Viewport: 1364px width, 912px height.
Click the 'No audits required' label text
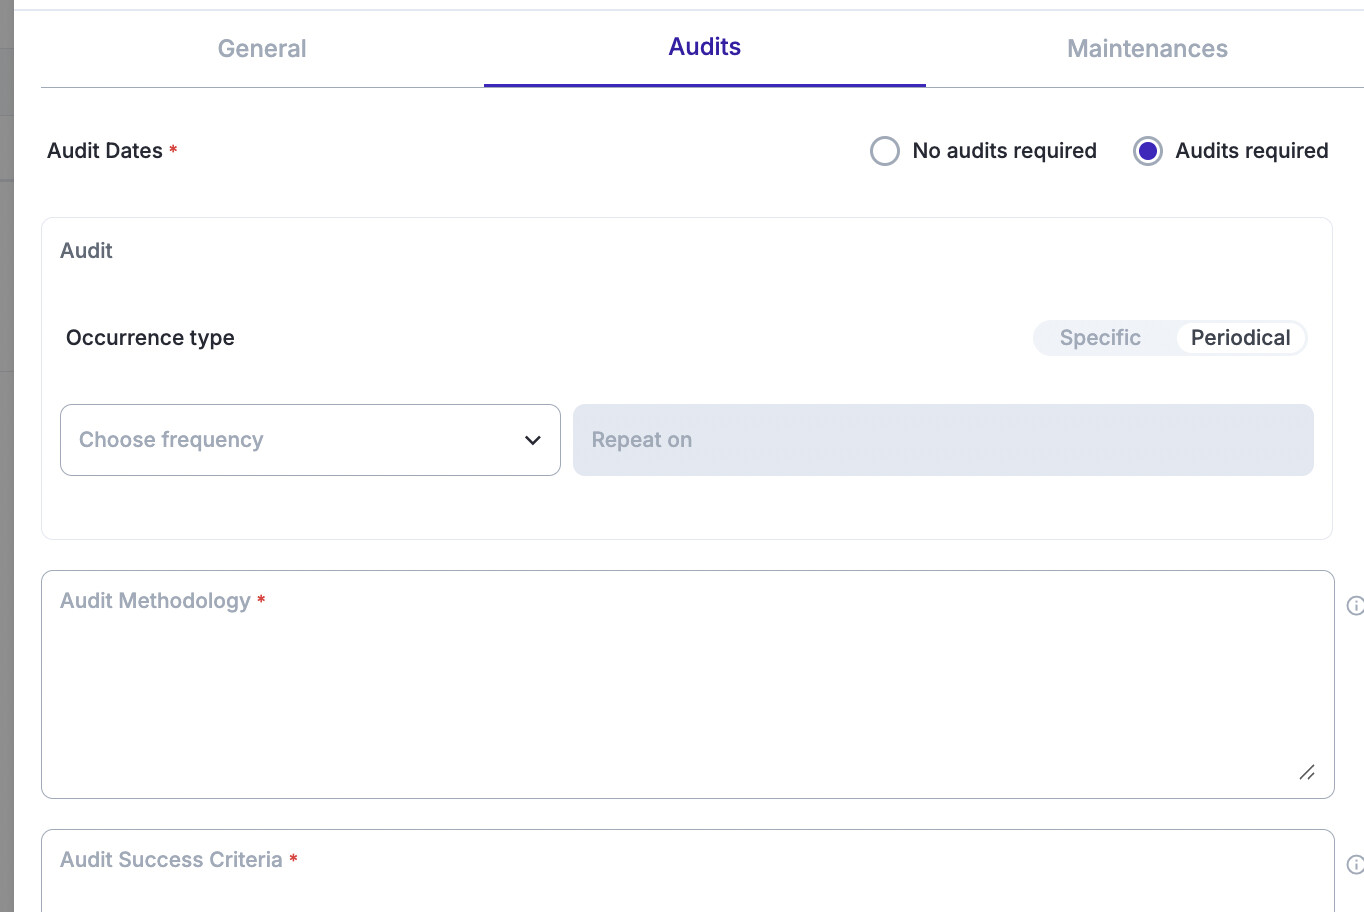point(1004,151)
